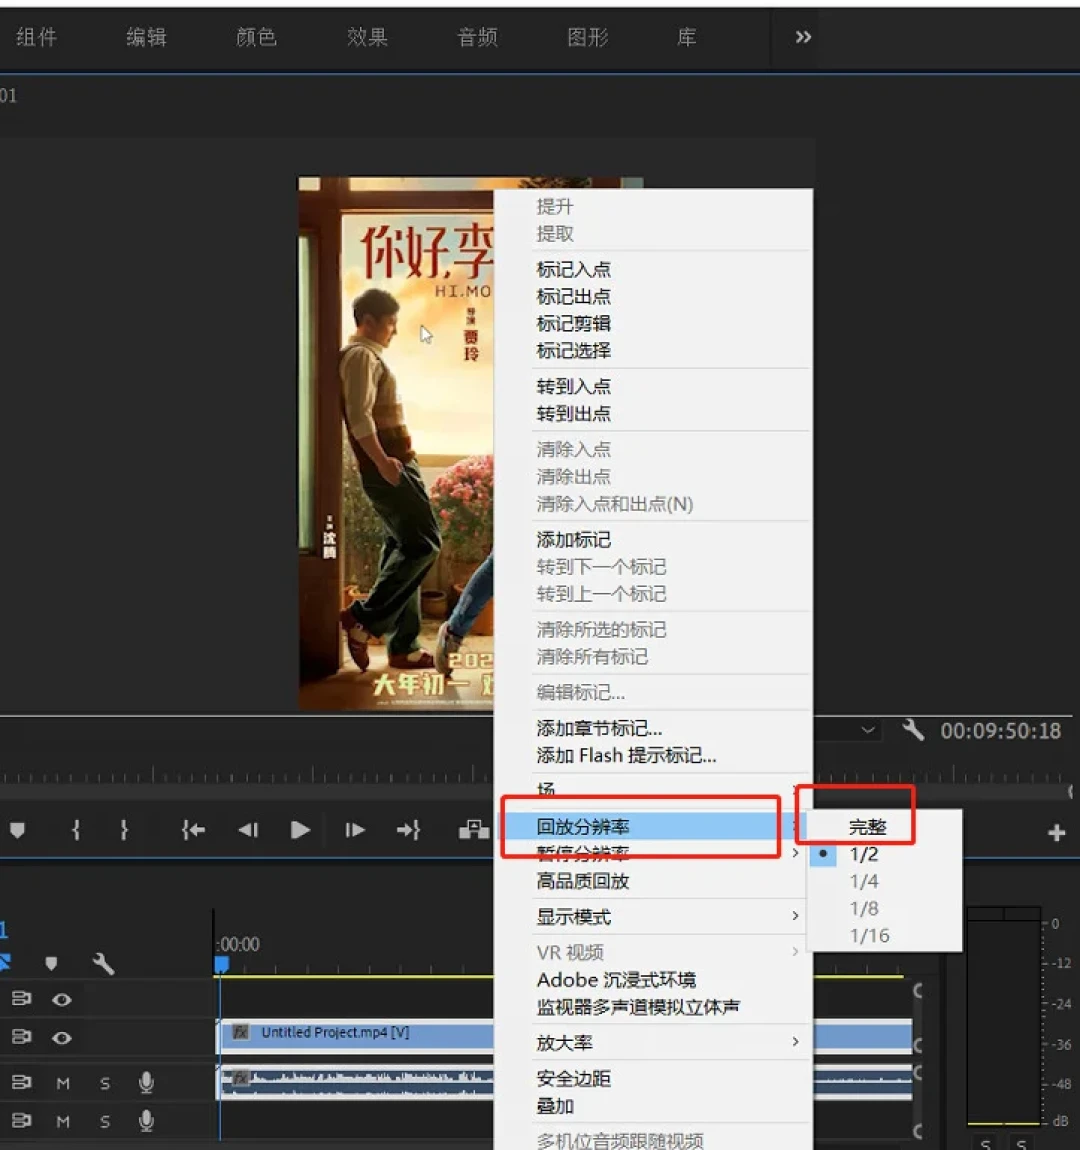The width and height of the screenshot is (1080, 1150).
Task: Hide the top video track with its eye icon
Action: (62, 1000)
